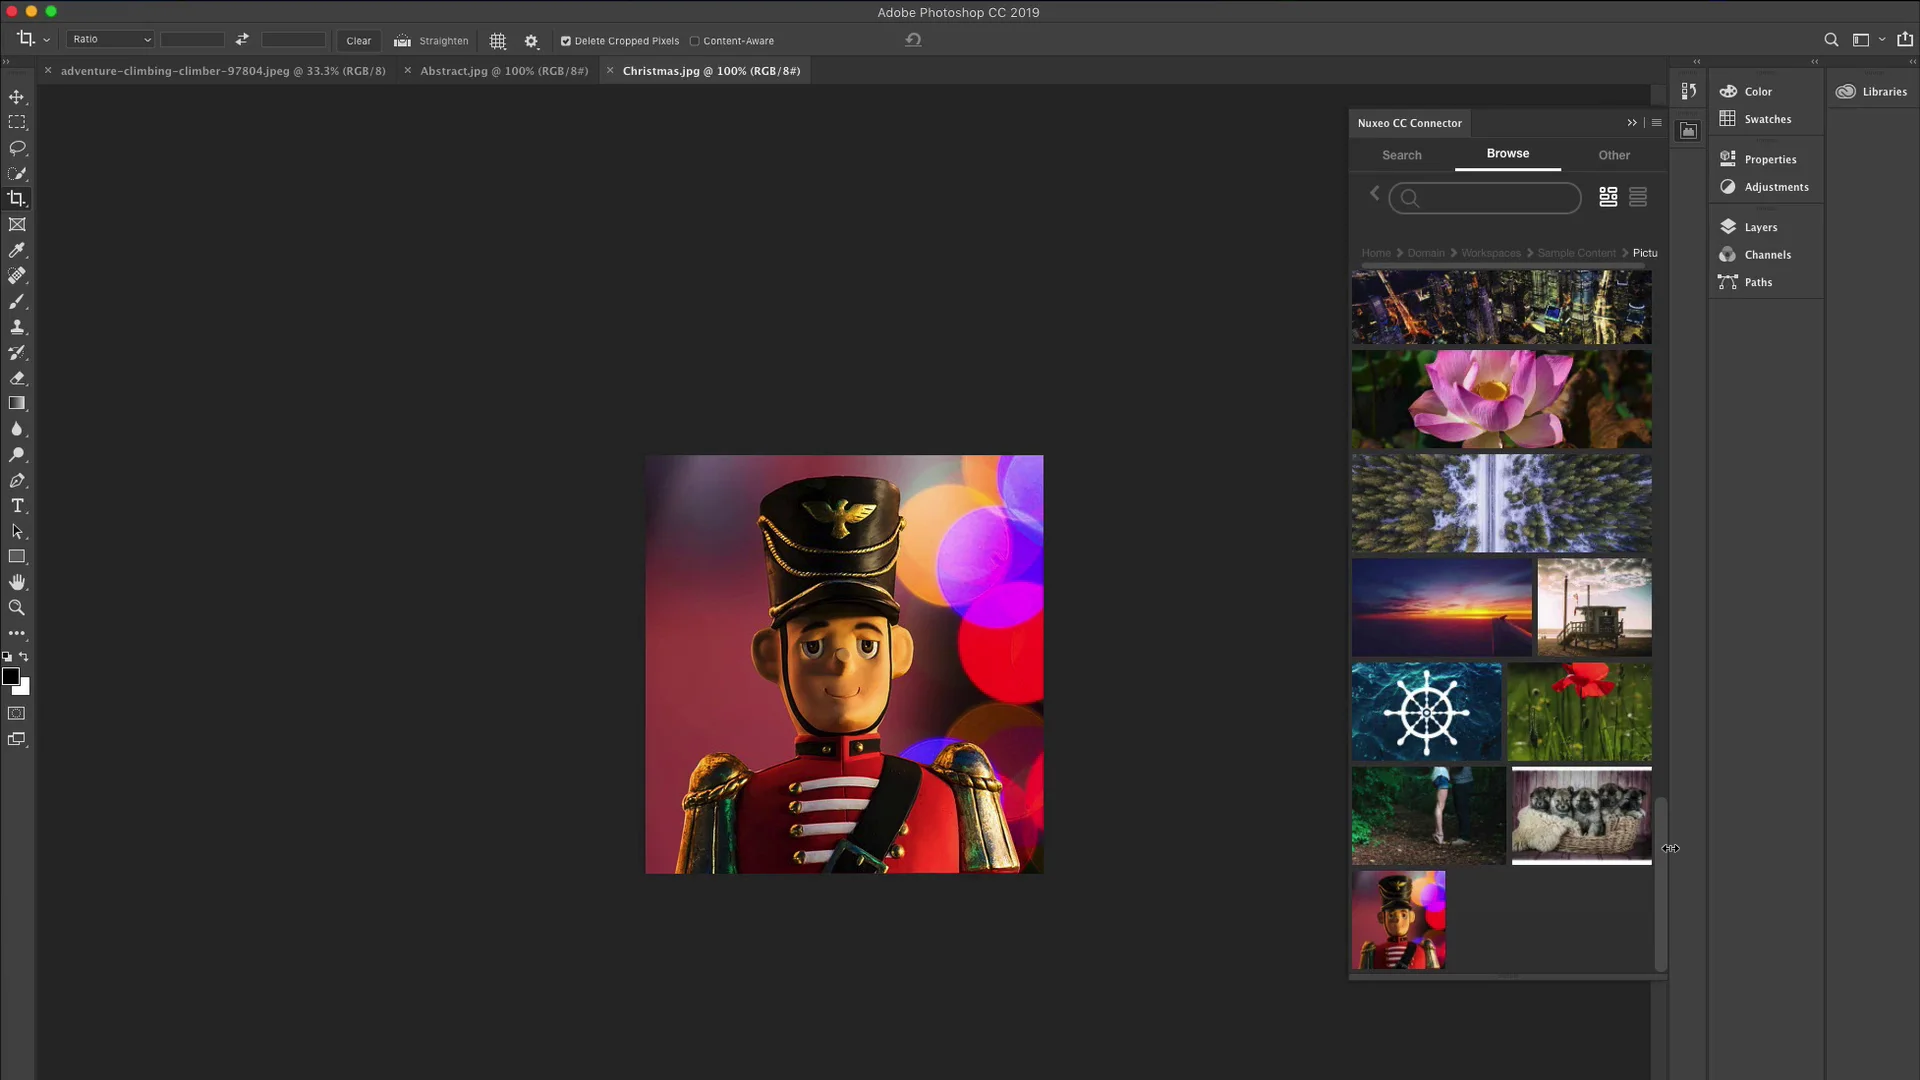1920x1080 pixels.
Task: Select the Blur tool
Action: pyautogui.click(x=17, y=429)
